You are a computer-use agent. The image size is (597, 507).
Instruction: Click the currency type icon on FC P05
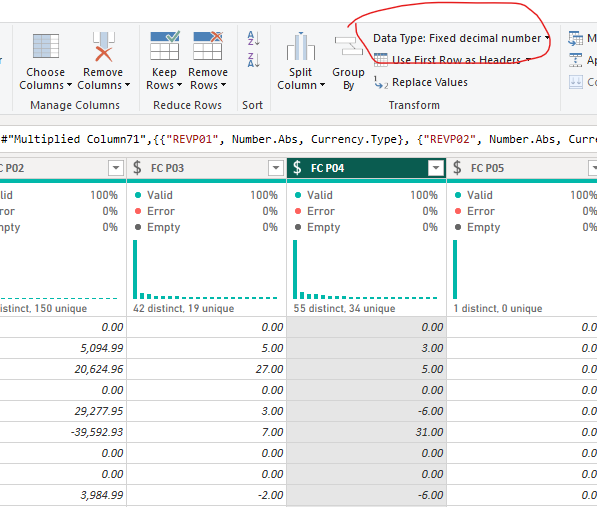click(457, 168)
